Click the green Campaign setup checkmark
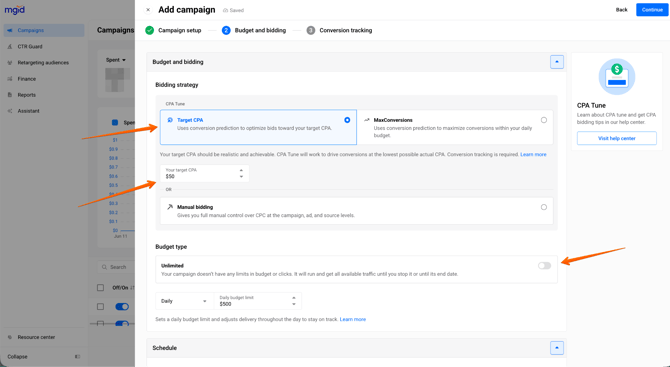This screenshot has height=367, width=670. click(150, 30)
